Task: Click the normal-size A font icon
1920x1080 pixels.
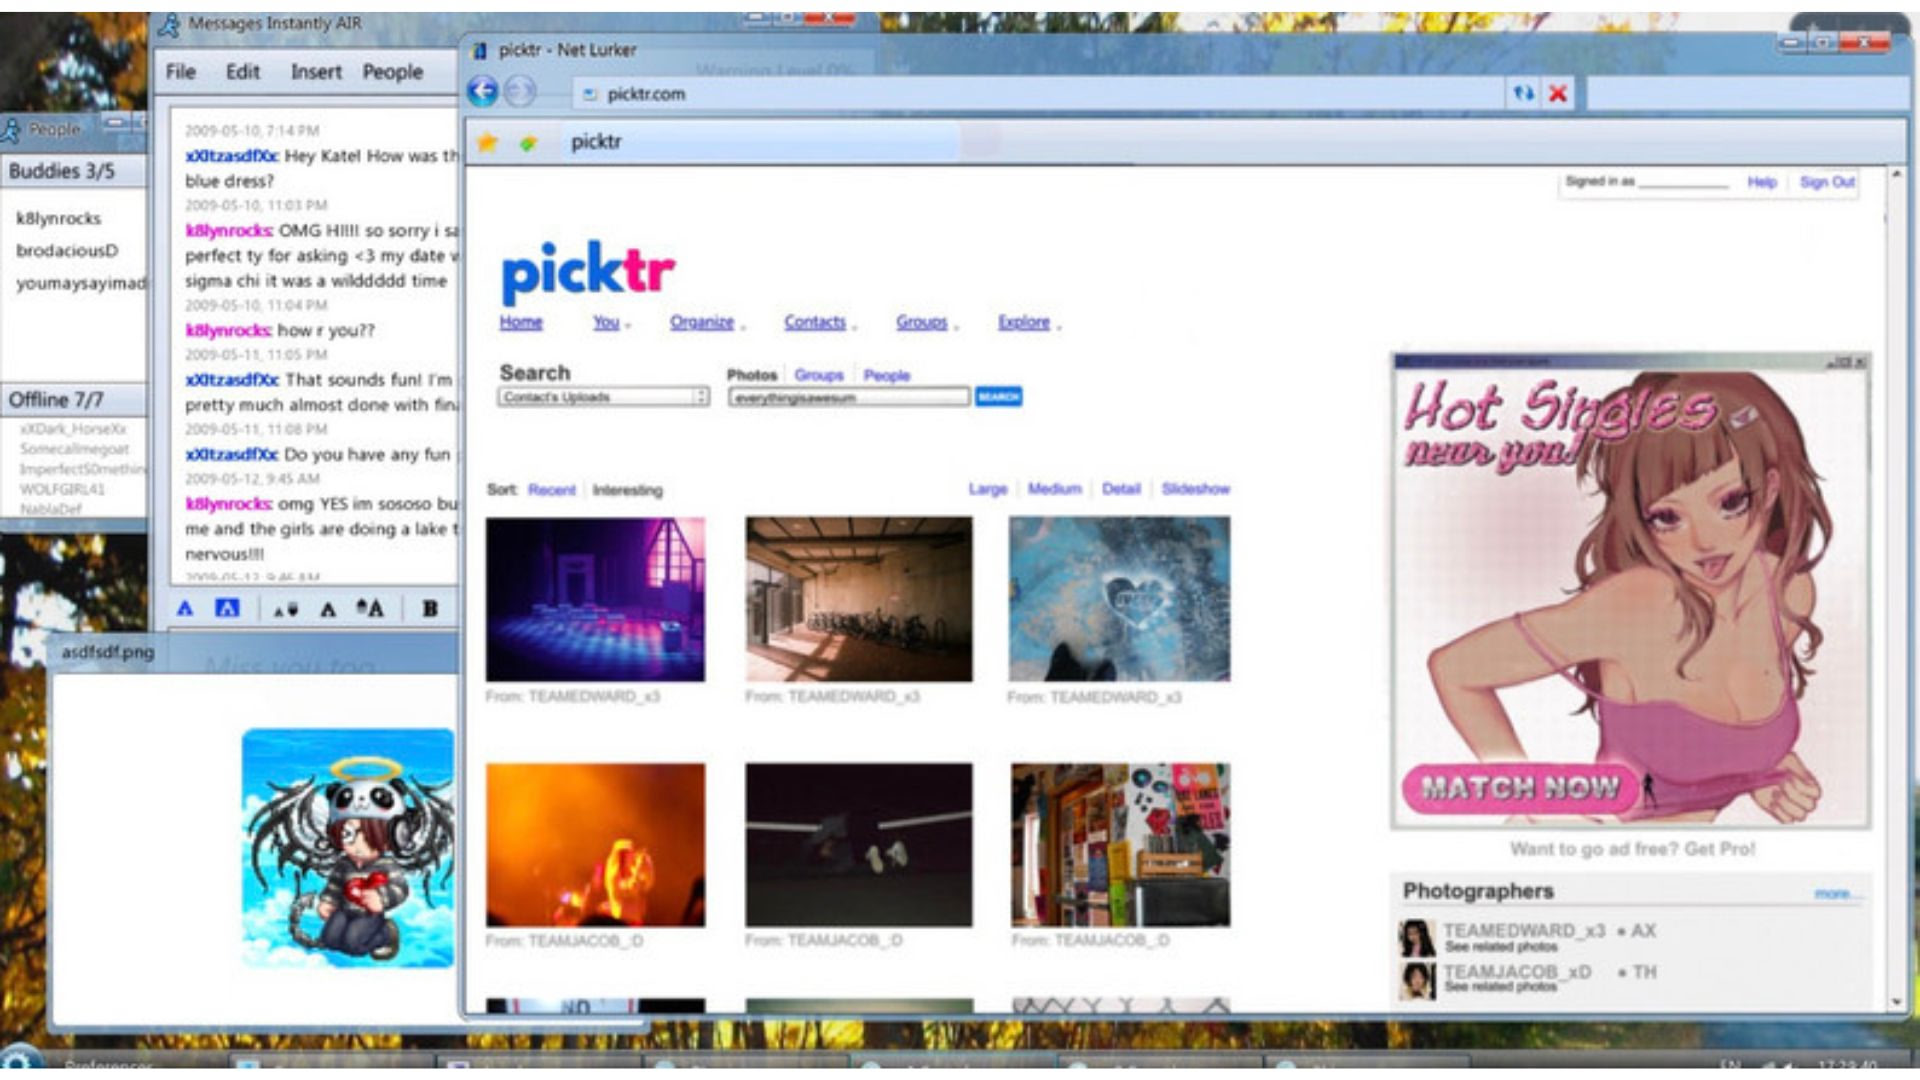Action: pyautogui.click(x=328, y=609)
